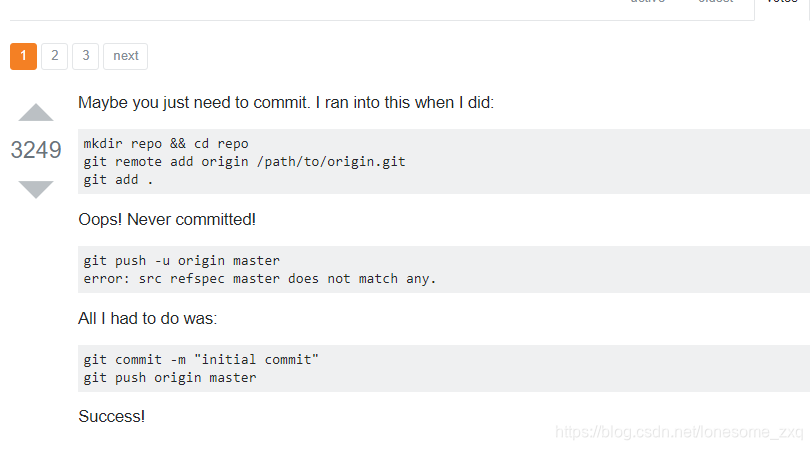Click the blog.csdn.net watermark URL
812x450 pixels.
pyautogui.click(x=679, y=432)
